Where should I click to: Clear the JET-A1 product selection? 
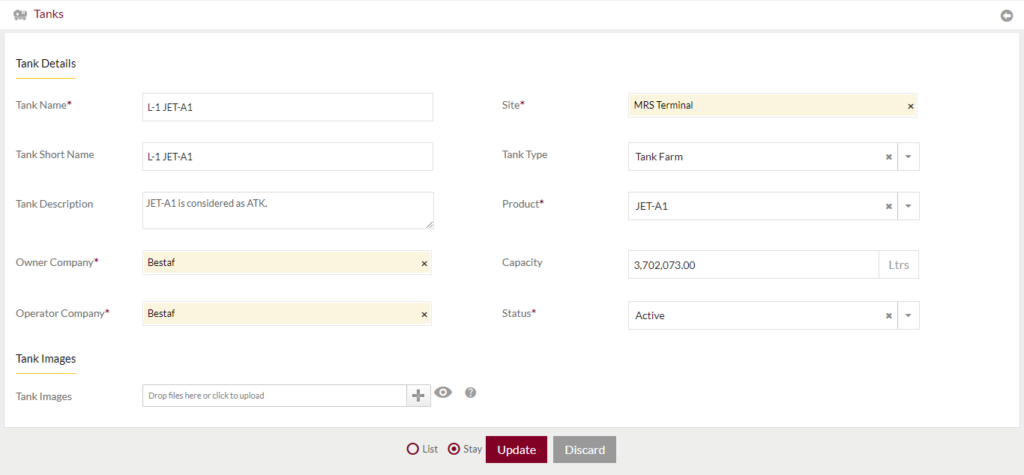(x=888, y=206)
